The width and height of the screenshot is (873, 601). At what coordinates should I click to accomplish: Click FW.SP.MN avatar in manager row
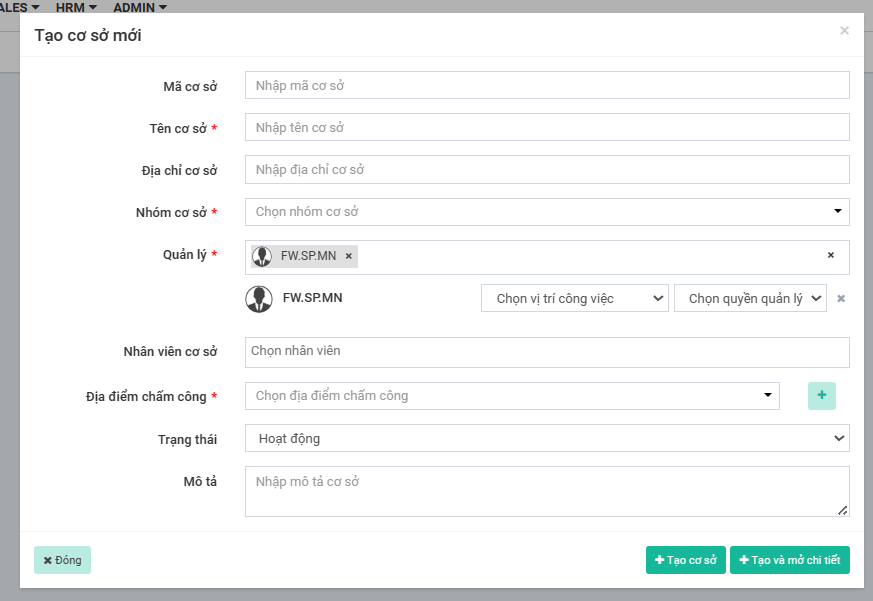[259, 299]
